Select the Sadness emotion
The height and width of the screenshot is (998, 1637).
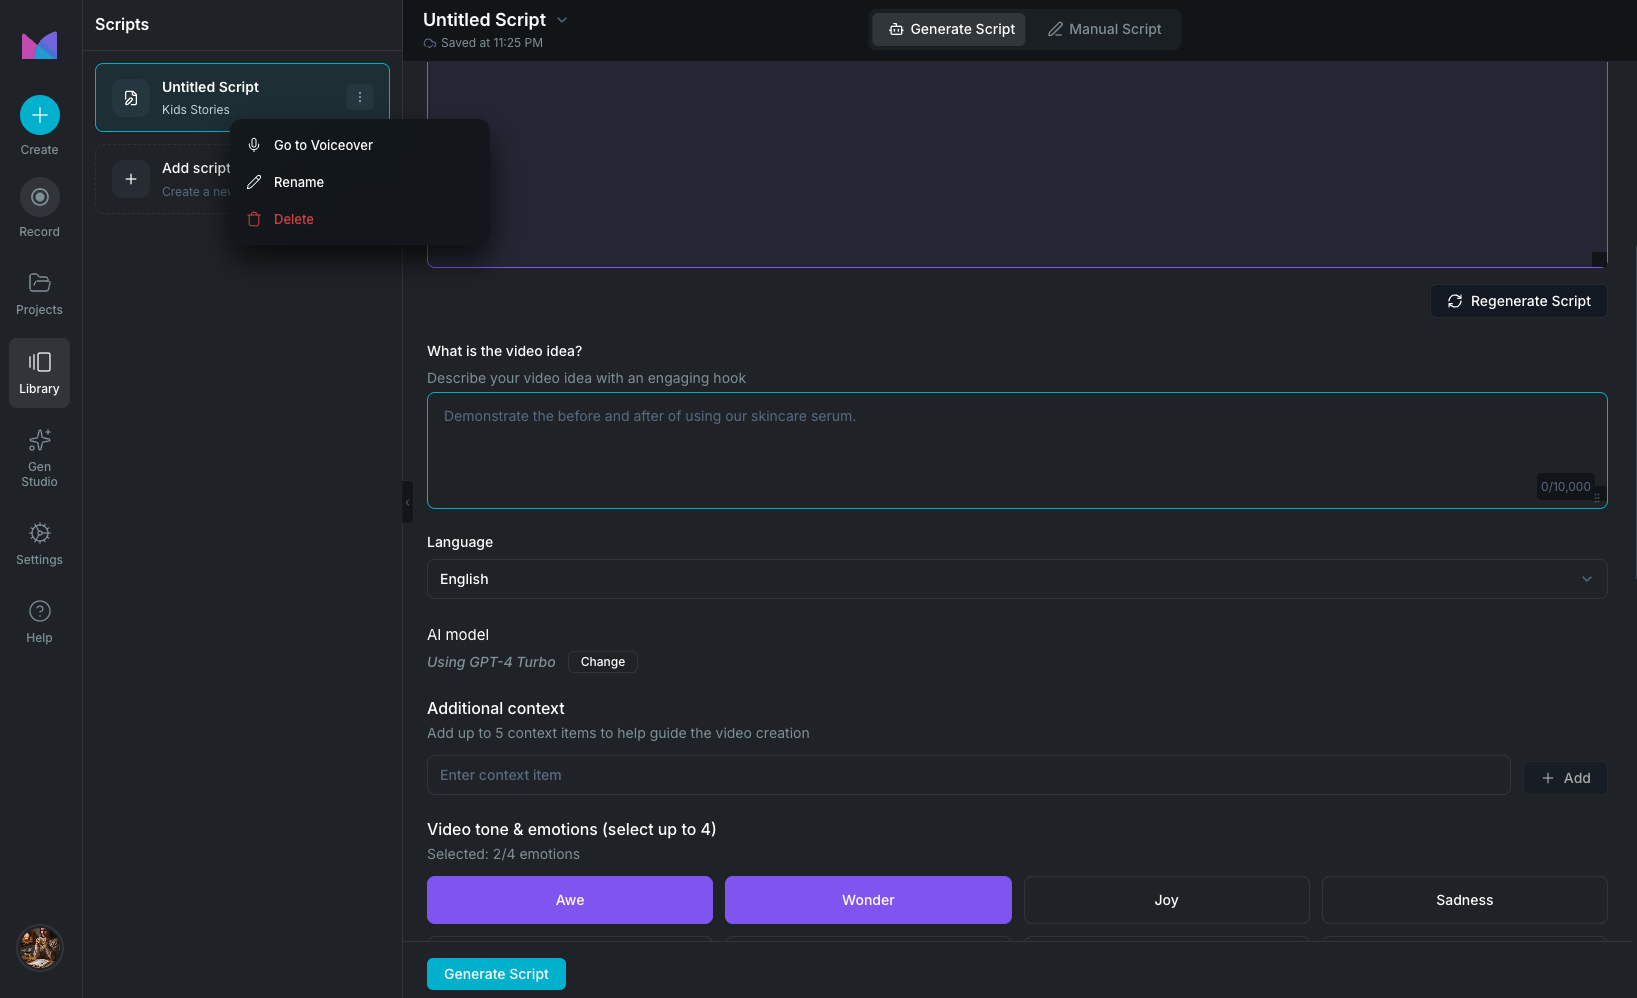pos(1464,900)
